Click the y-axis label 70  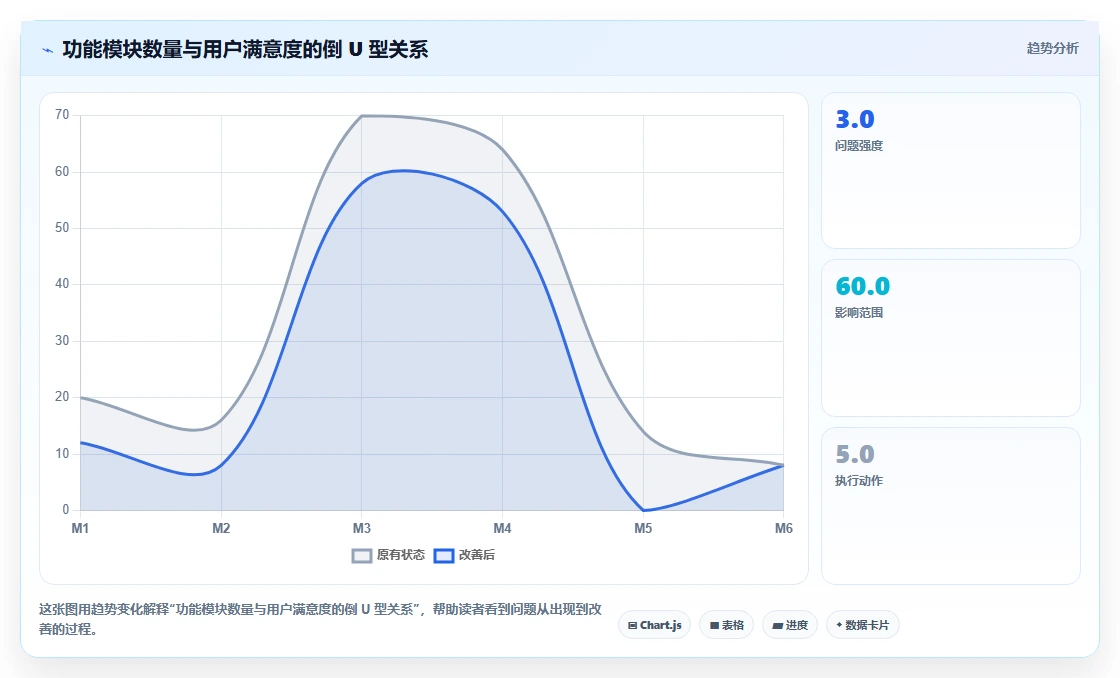coord(62,115)
